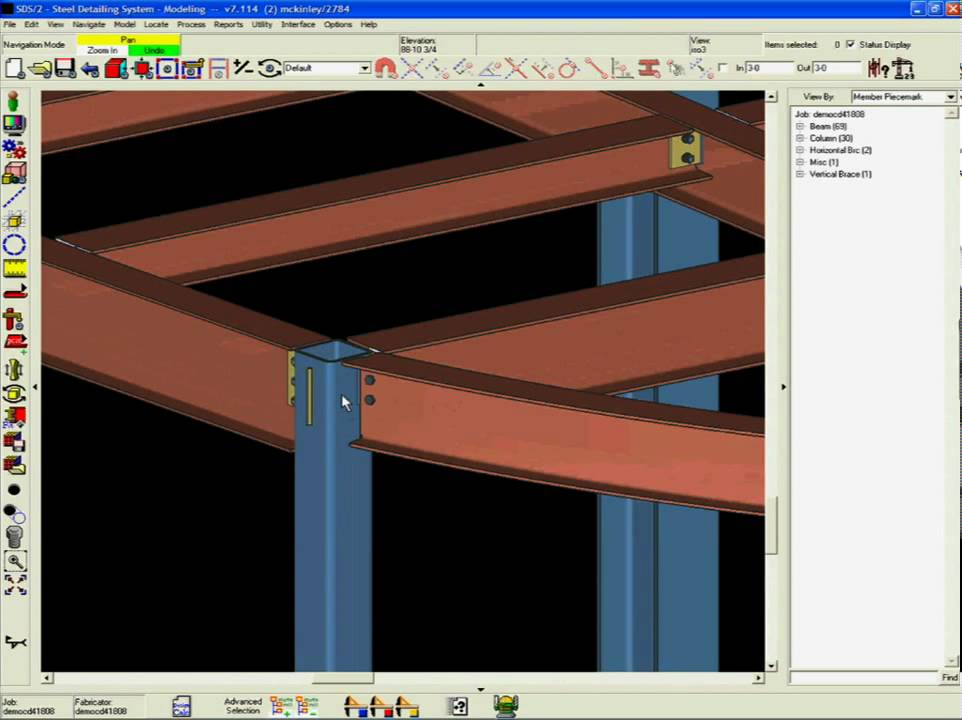The height and width of the screenshot is (720, 962).
Task: Toggle the Status Display checkbox
Action: 850,44
